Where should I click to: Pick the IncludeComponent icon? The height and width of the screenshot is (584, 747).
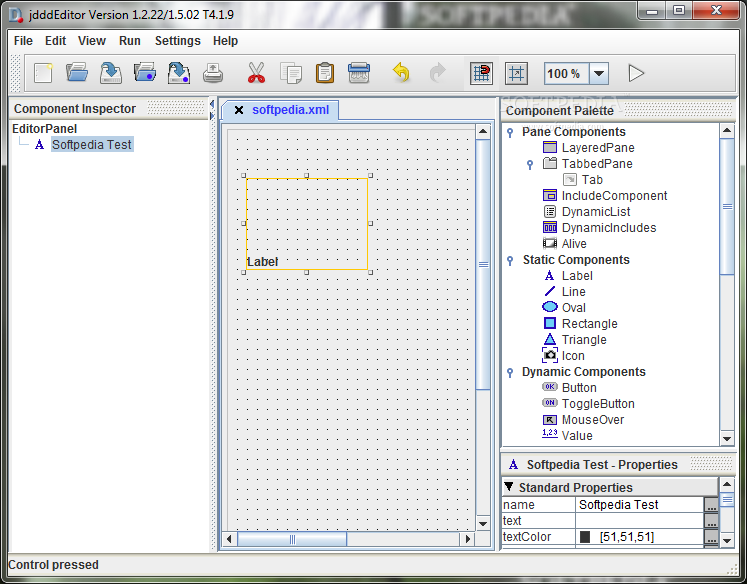[550, 195]
